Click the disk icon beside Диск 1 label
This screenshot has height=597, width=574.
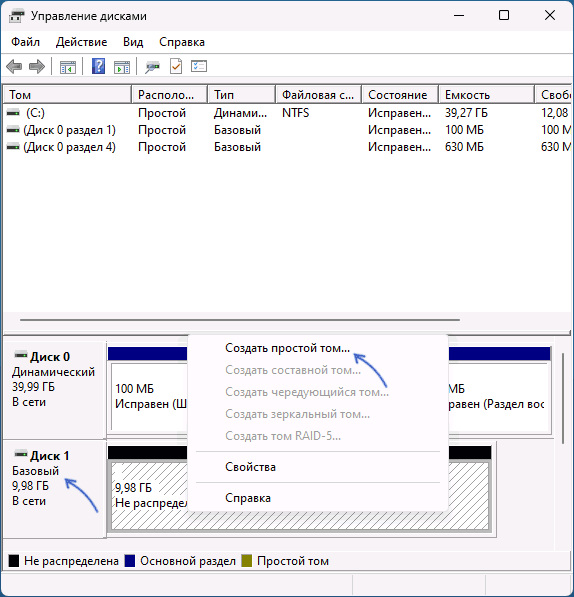tap(21, 454)
